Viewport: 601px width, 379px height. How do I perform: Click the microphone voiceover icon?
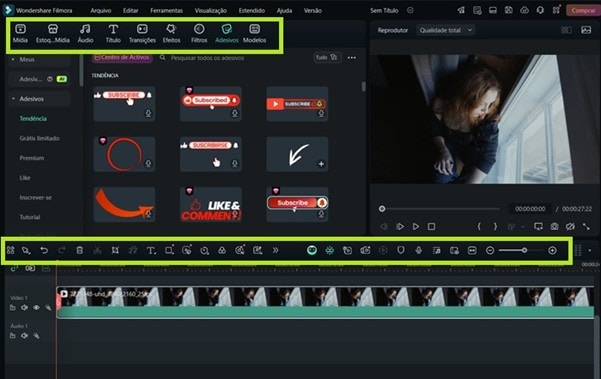click(x=419, y=250)
